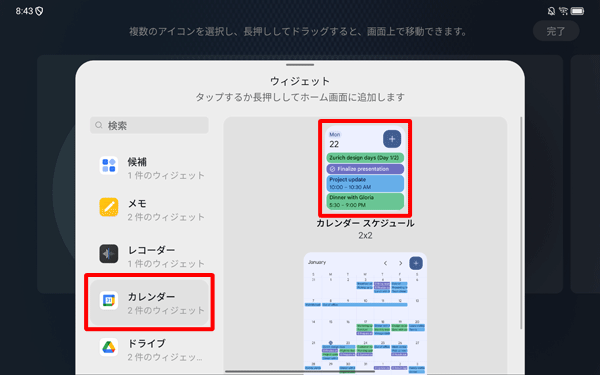Click next-month chevron in January widget
Image resolution: width=600 pixels, height=375 pixels.
coord(400,263)
